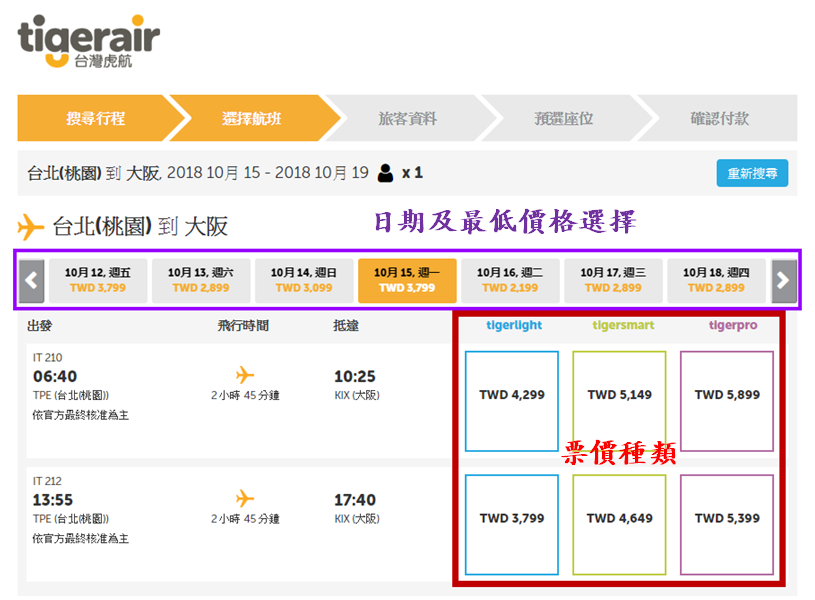Click the 出發 column header
The width and height of the screenshot is (815, 600).
40,326
